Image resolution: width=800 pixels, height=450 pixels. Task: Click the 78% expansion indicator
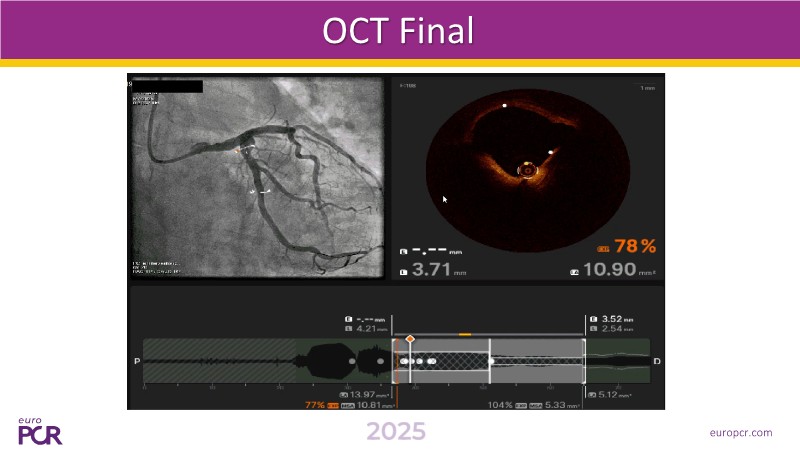(x=633, y=245)
